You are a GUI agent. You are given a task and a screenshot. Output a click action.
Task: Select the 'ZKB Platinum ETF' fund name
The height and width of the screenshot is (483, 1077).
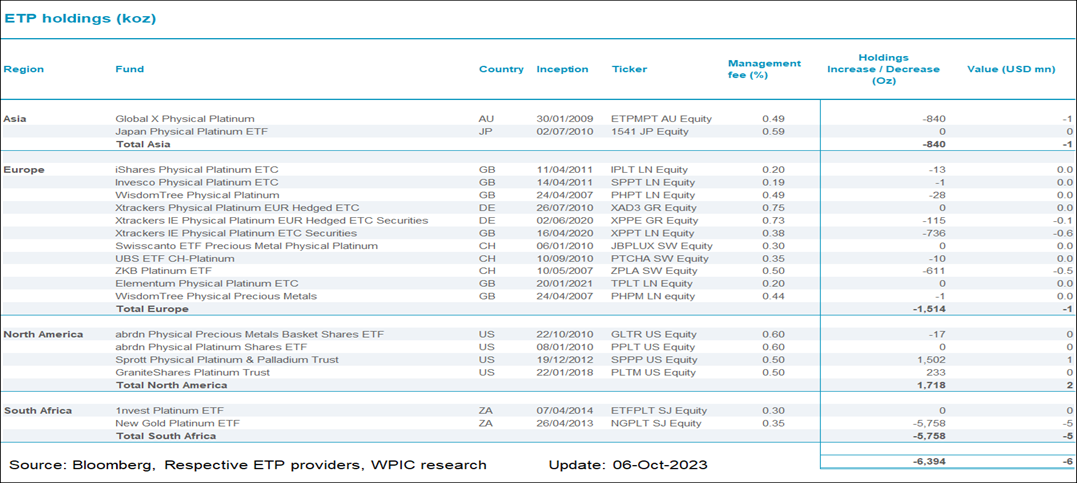(163, 271)
